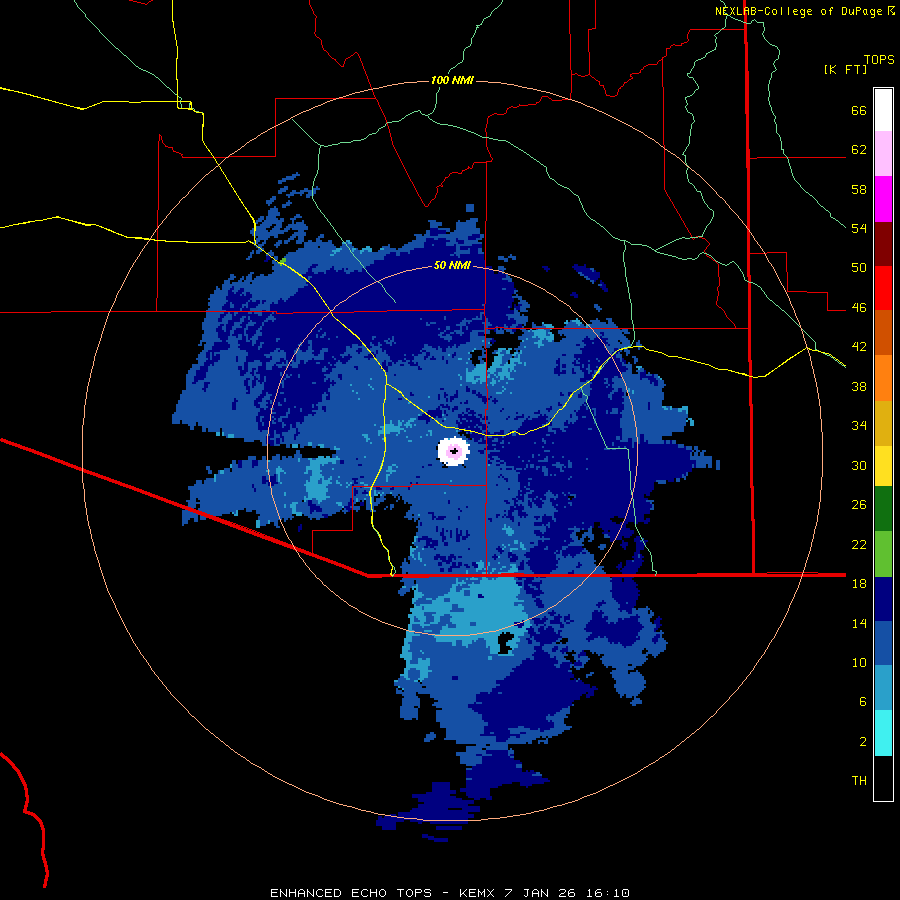Click the '58' legend value
Screen dimensions: 900x900
[x=859, y=189]
